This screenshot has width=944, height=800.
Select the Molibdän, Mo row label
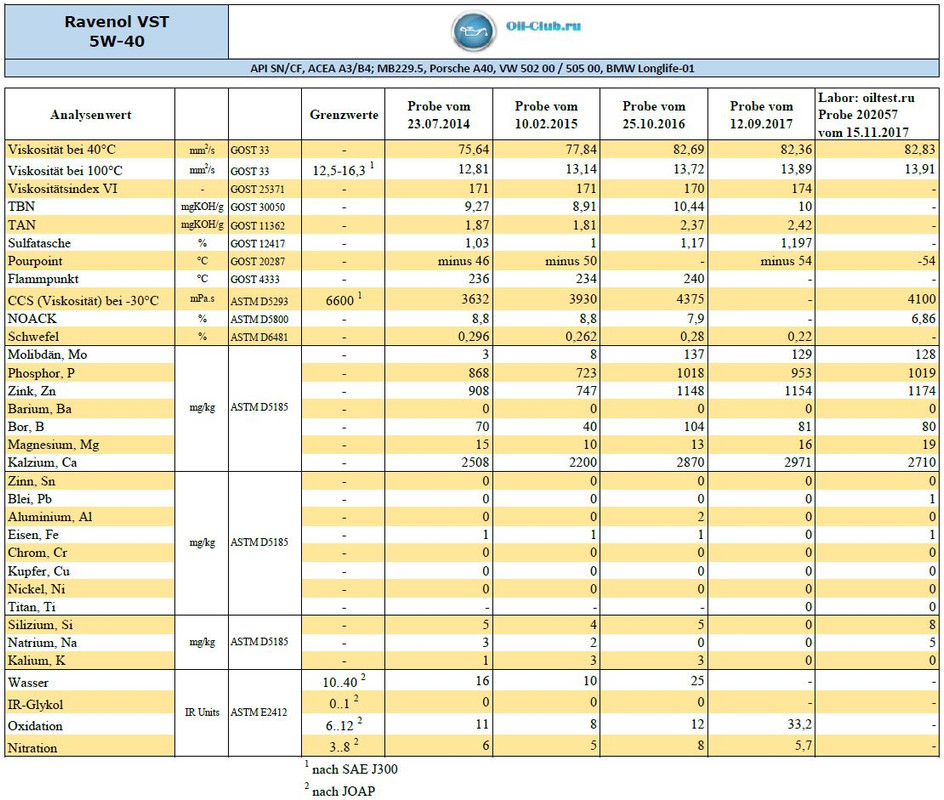pos(47,355)
